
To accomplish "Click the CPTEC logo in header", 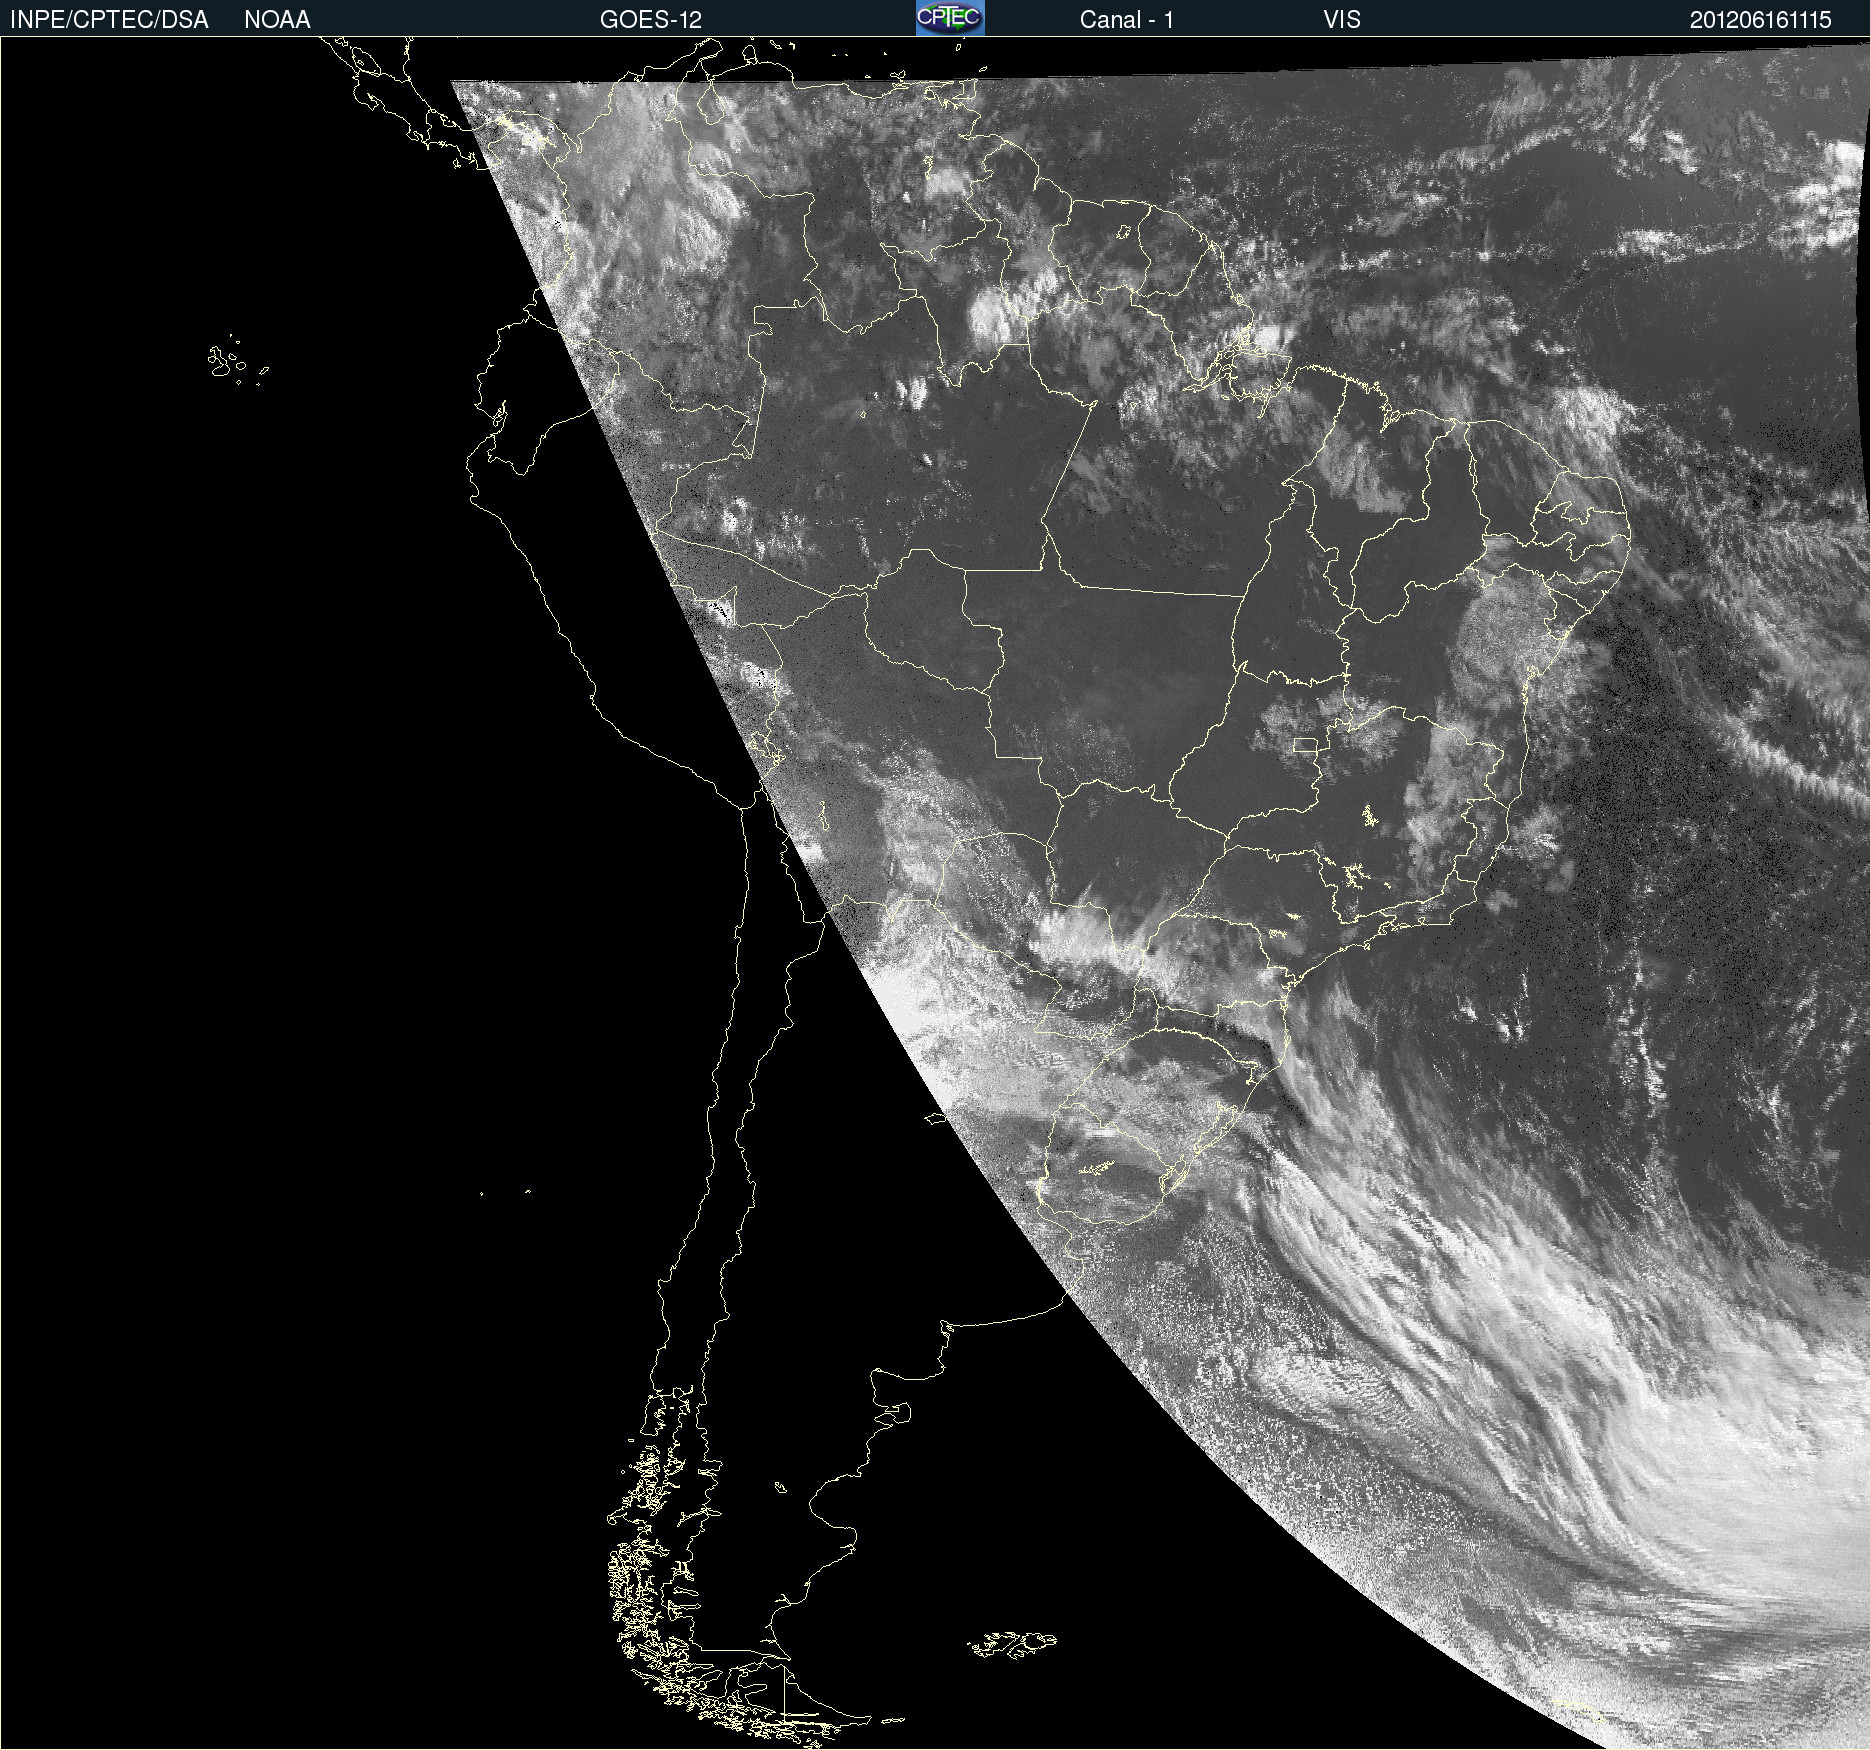I will point(950,18).
